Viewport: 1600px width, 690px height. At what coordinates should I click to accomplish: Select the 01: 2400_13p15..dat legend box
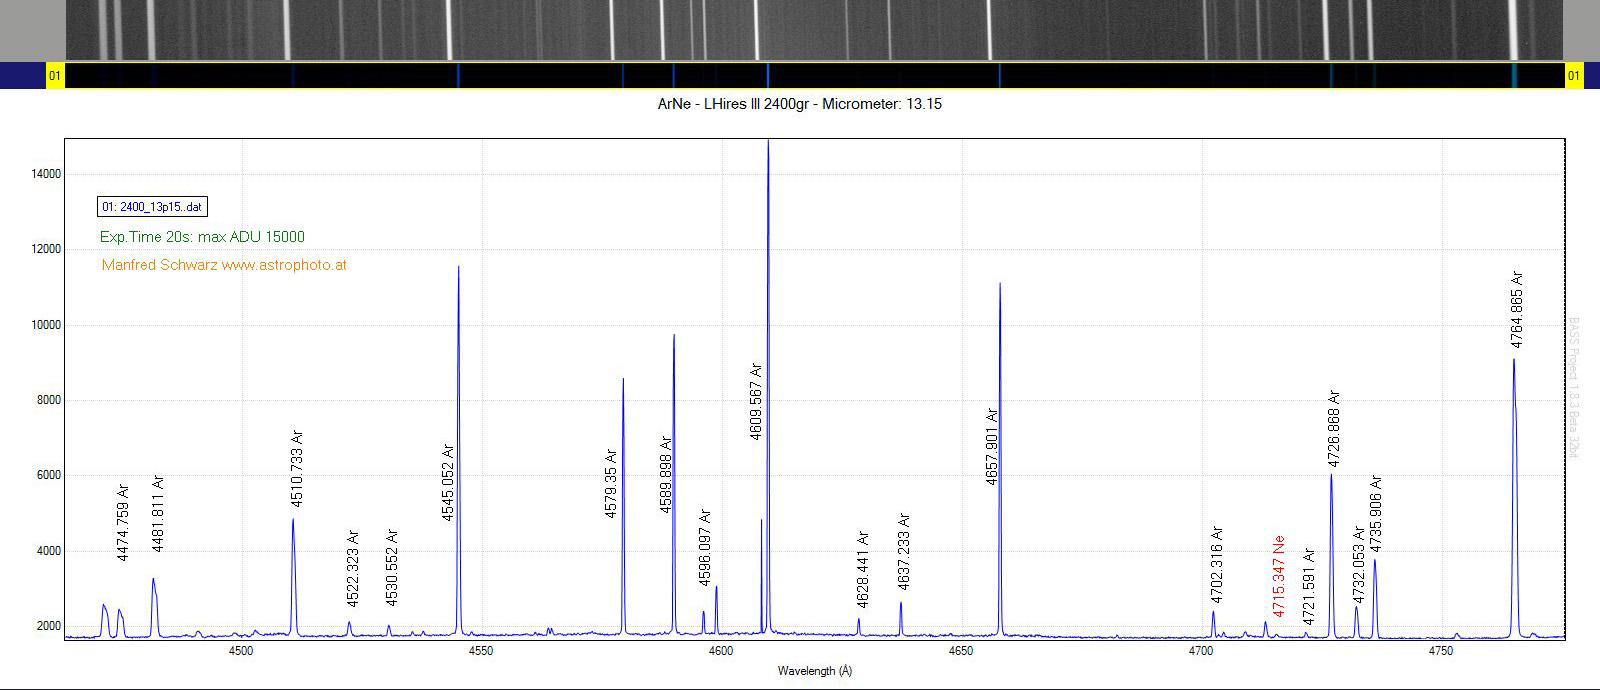[x=152, y=207]
